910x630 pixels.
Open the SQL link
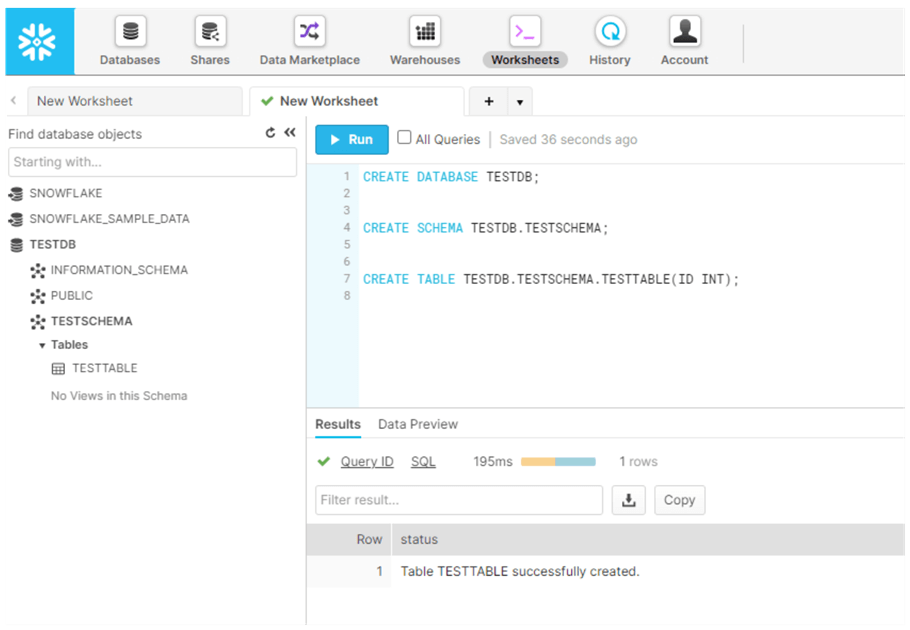coord(423,462)
